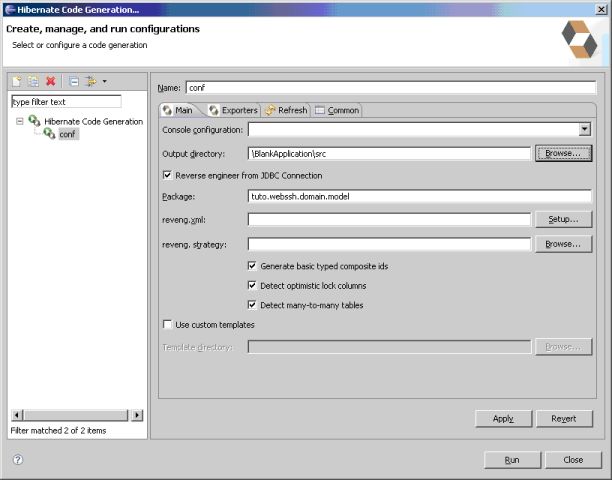This screenshot has width=612, height=480.
Task: Toggle Generate basic typed composite ids
Action: (x=252, y=266)
